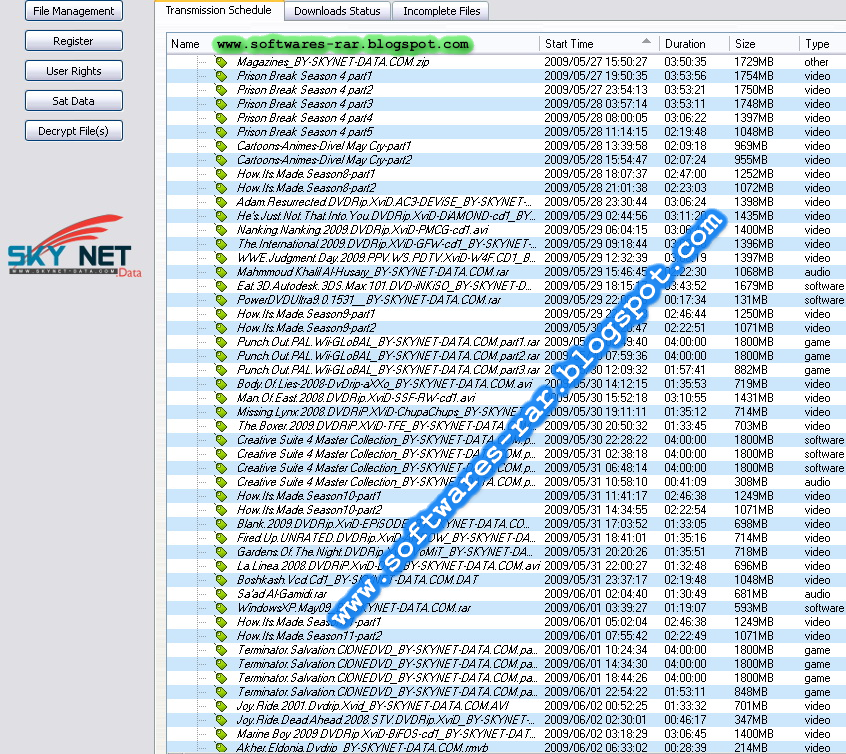
Task: Click duration value 00:17:34
Action: 685,301
